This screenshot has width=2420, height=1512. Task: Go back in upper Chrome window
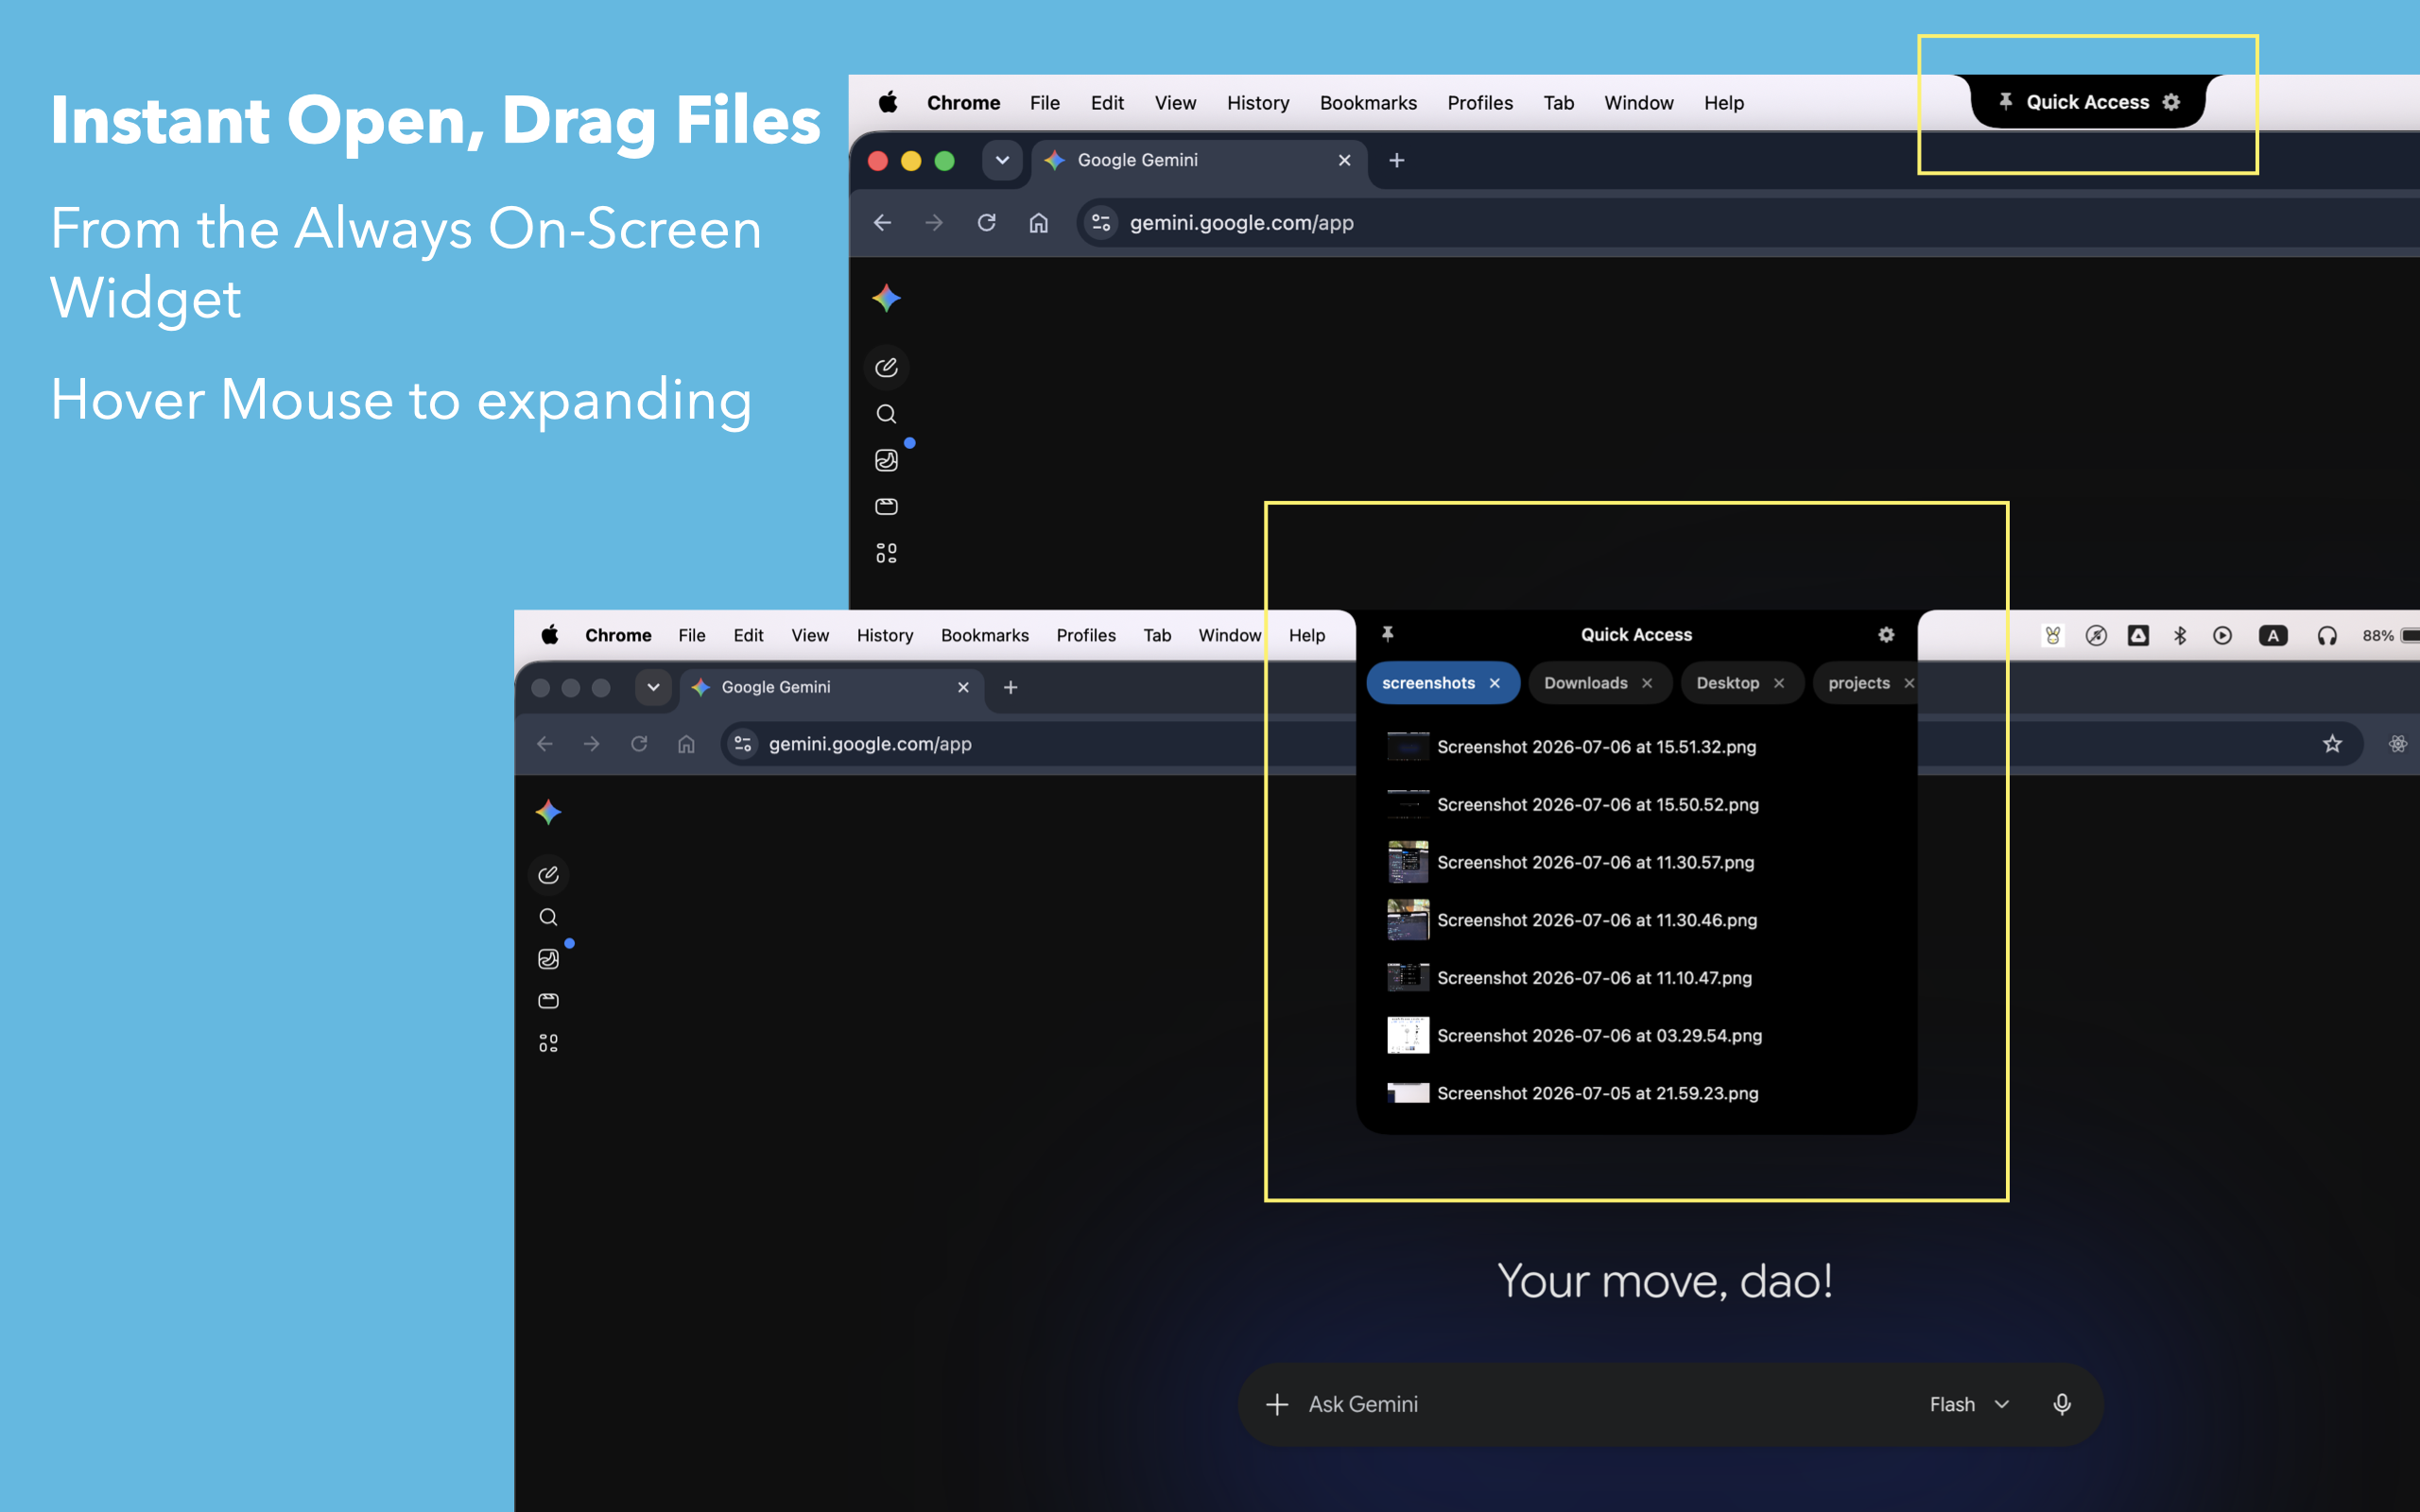point(882,222)
